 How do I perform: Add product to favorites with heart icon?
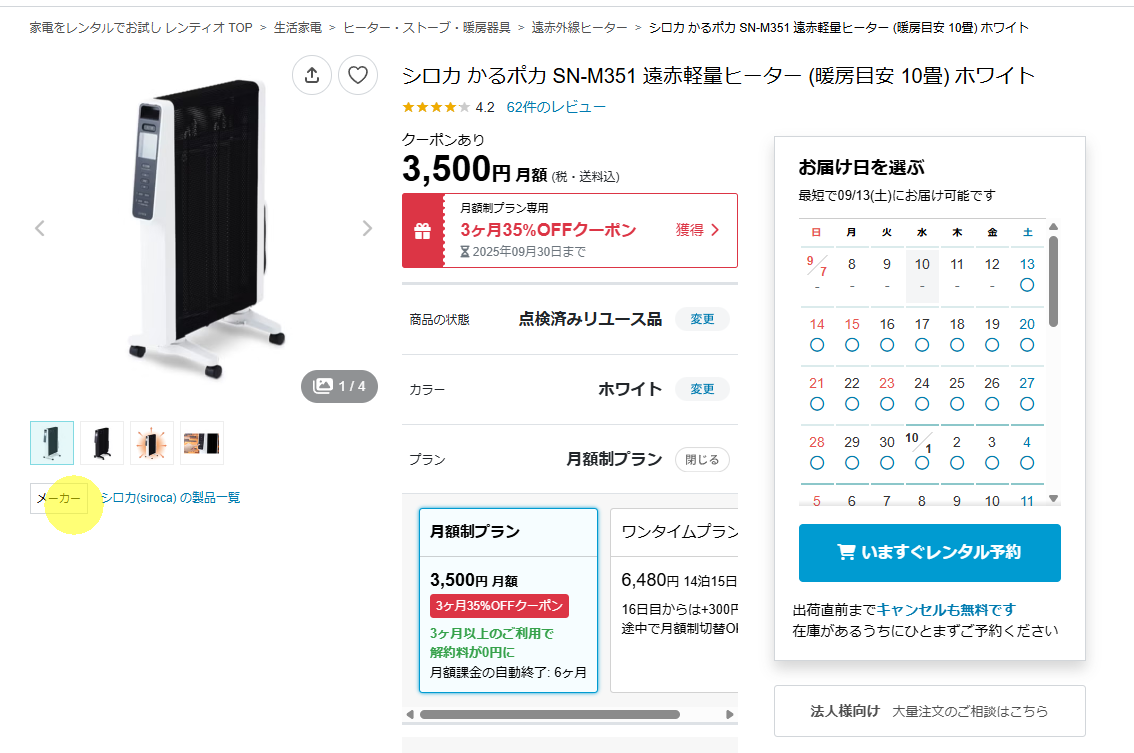click(358, 75)
